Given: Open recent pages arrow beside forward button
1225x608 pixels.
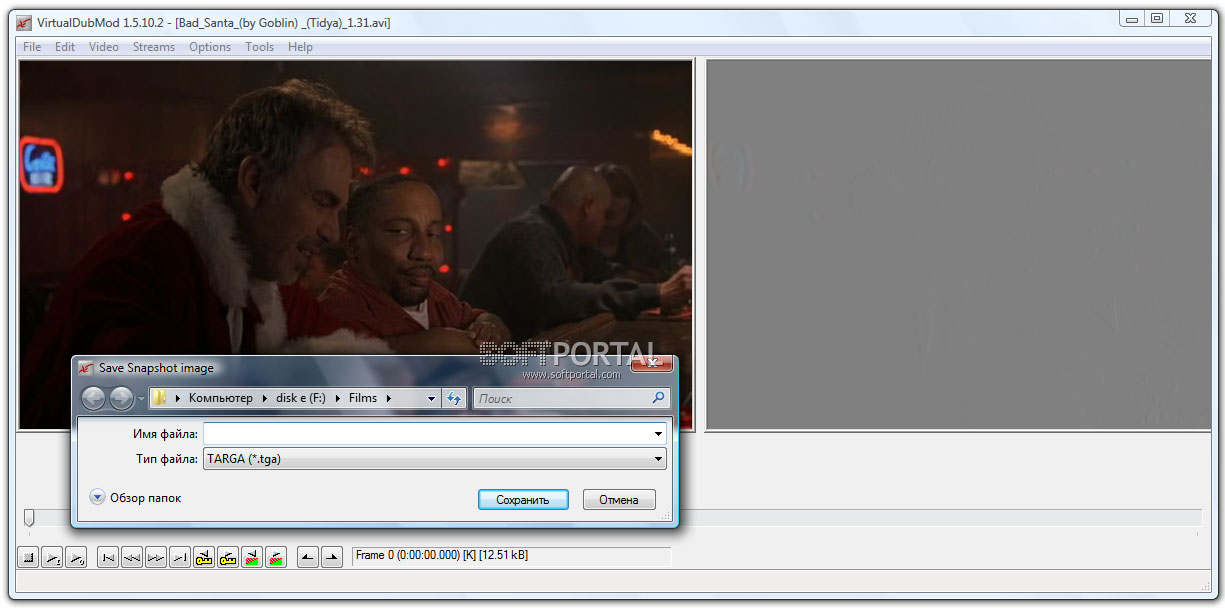Looking at the screenshot, I should (141, 398).
